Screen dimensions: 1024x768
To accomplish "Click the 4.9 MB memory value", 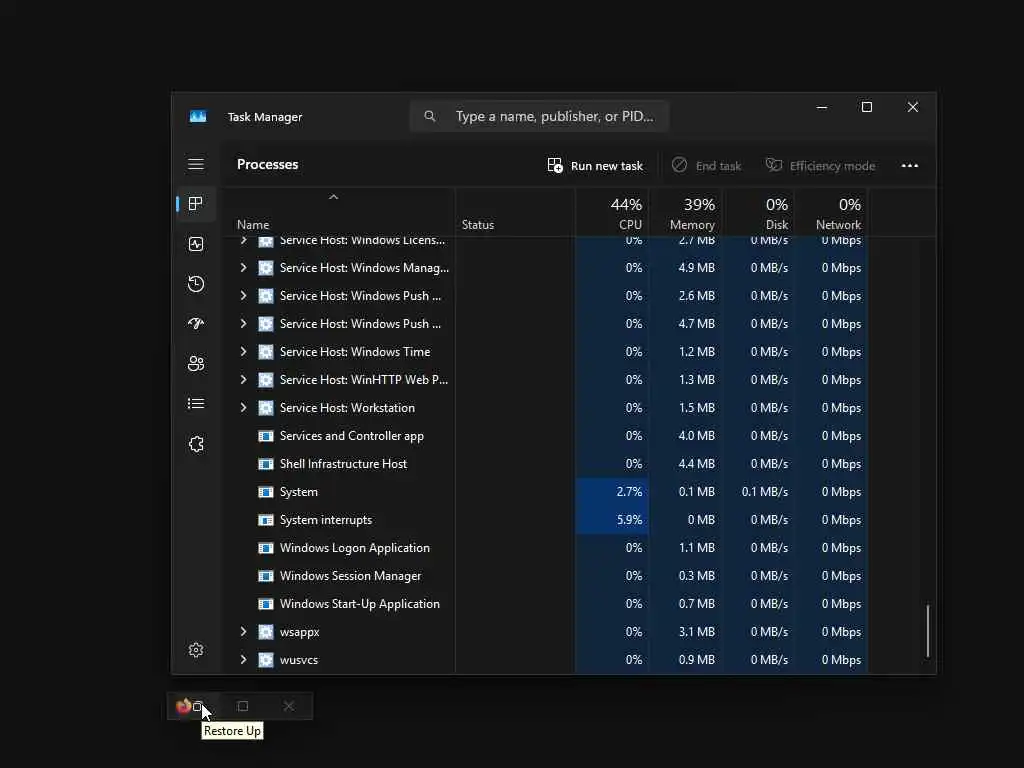I will [x=697, y=268].
